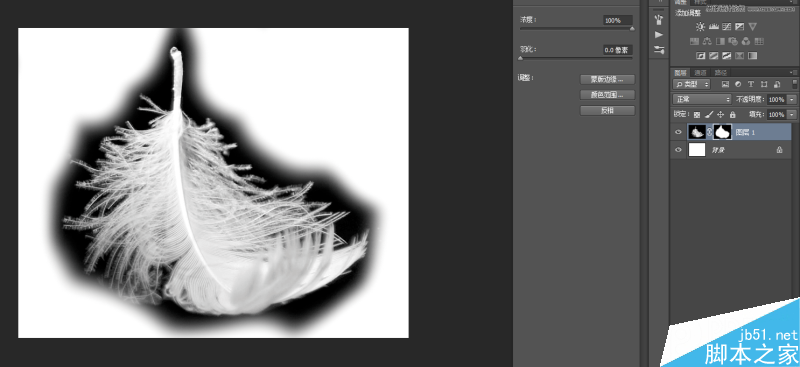Open the Actions panel play icon
The height and width of the screenshot is (367, 800).
(659, 35)
